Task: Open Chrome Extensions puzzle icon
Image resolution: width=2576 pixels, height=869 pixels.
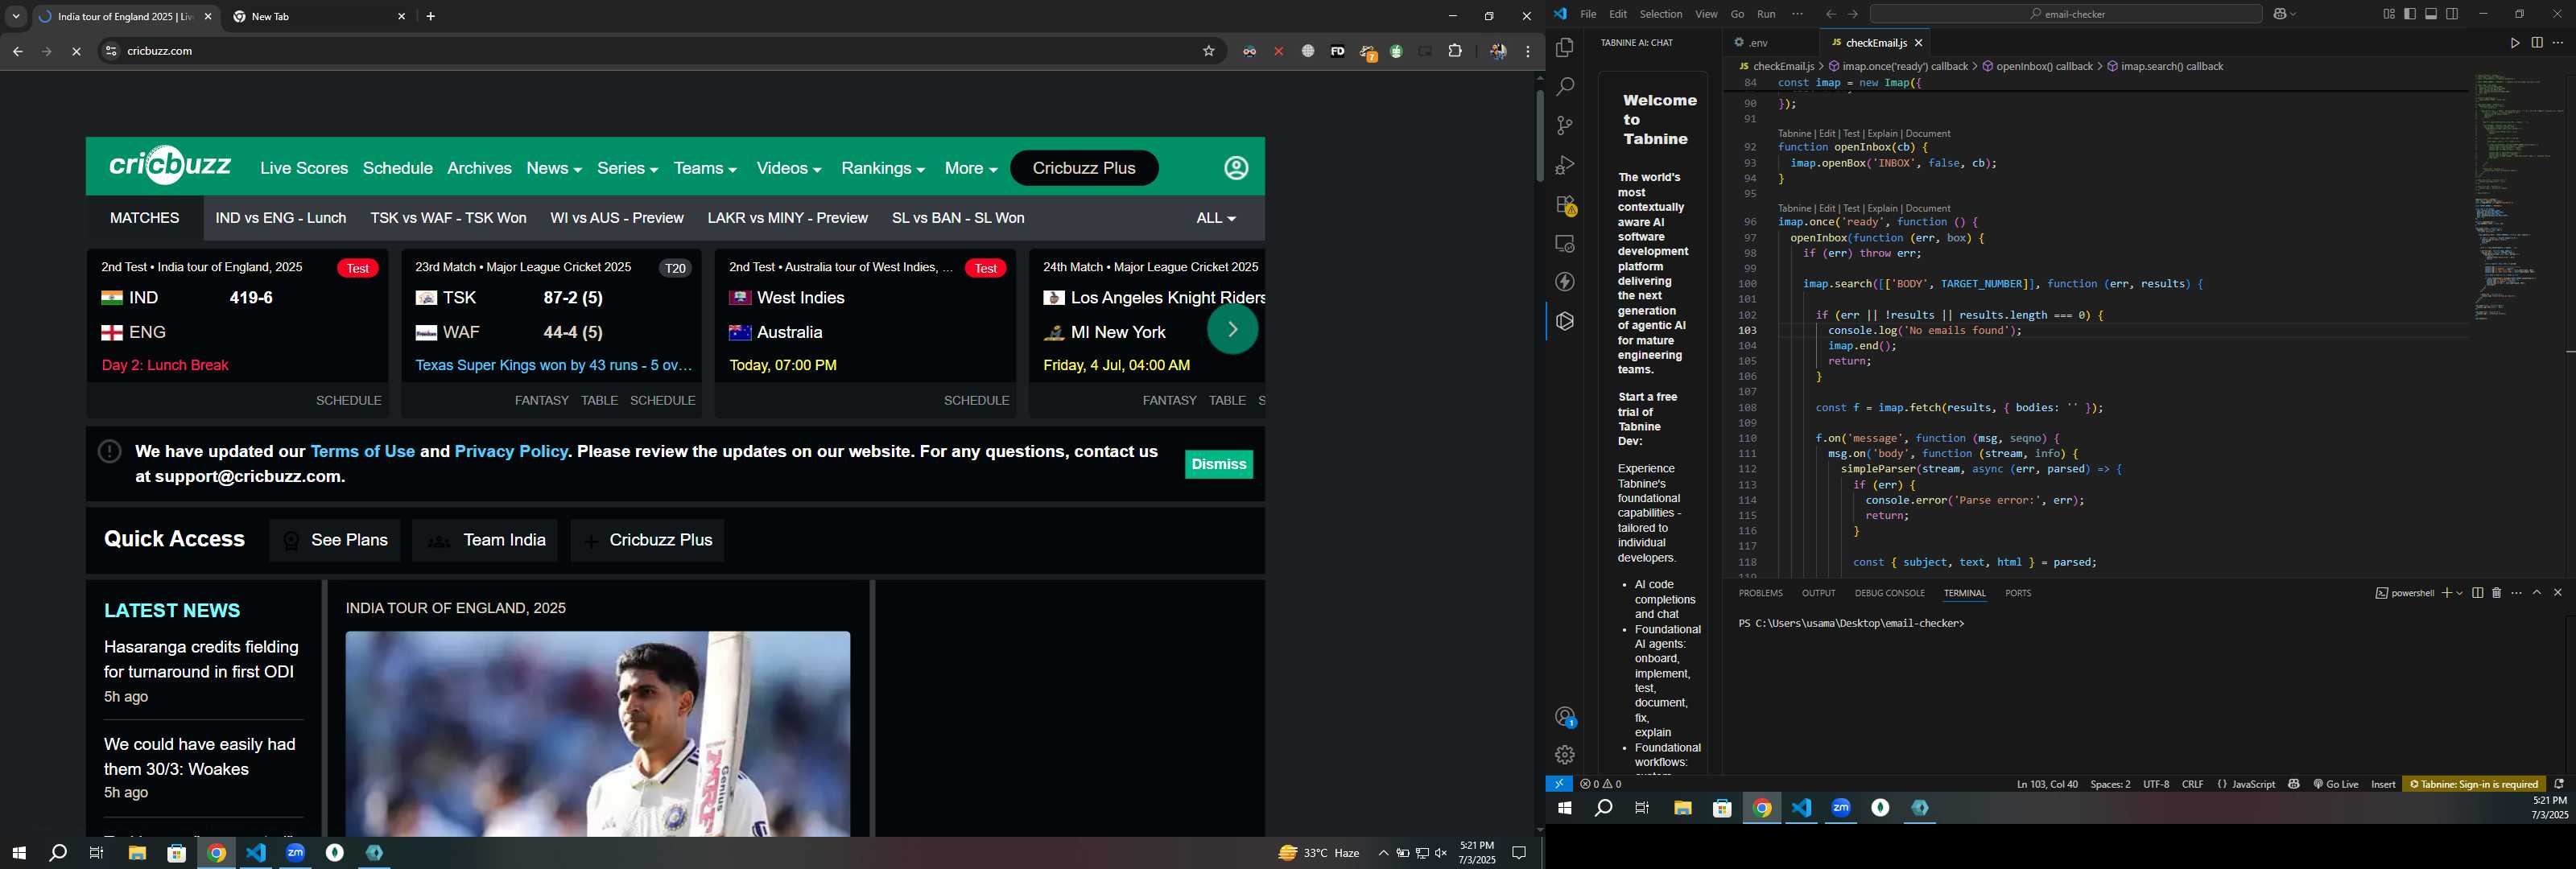Action: 1455,51
